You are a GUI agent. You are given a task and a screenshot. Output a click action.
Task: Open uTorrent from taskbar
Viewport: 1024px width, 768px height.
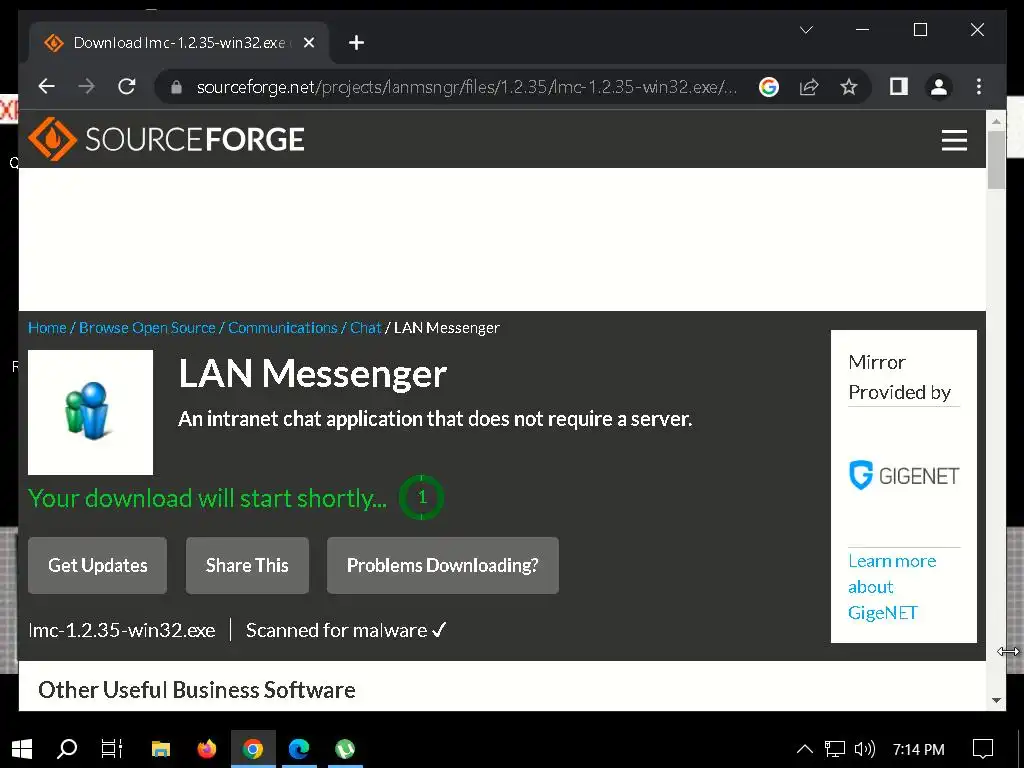345,749
